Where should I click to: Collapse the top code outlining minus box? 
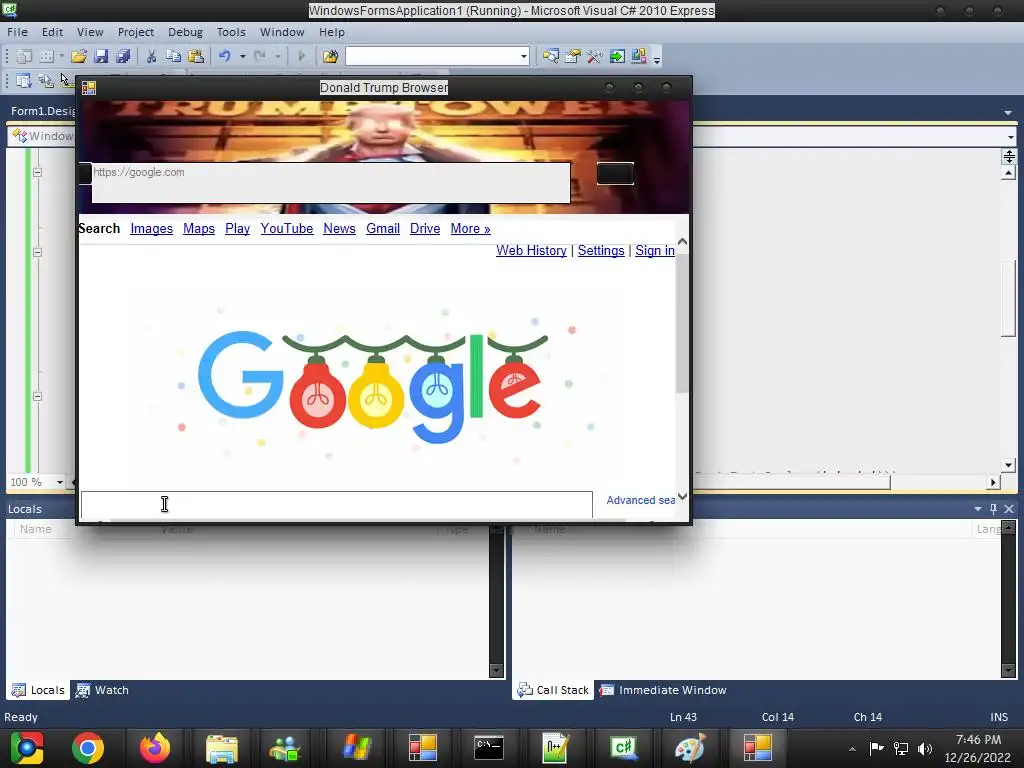[37, 173]
